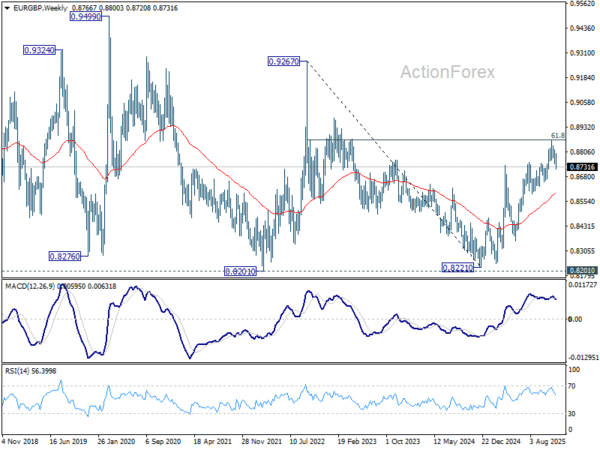Select the 0.93240 price label
Image resolution: width=600 pixels, height=450 pixels.
pyautogui.click(x=39, y=50)
